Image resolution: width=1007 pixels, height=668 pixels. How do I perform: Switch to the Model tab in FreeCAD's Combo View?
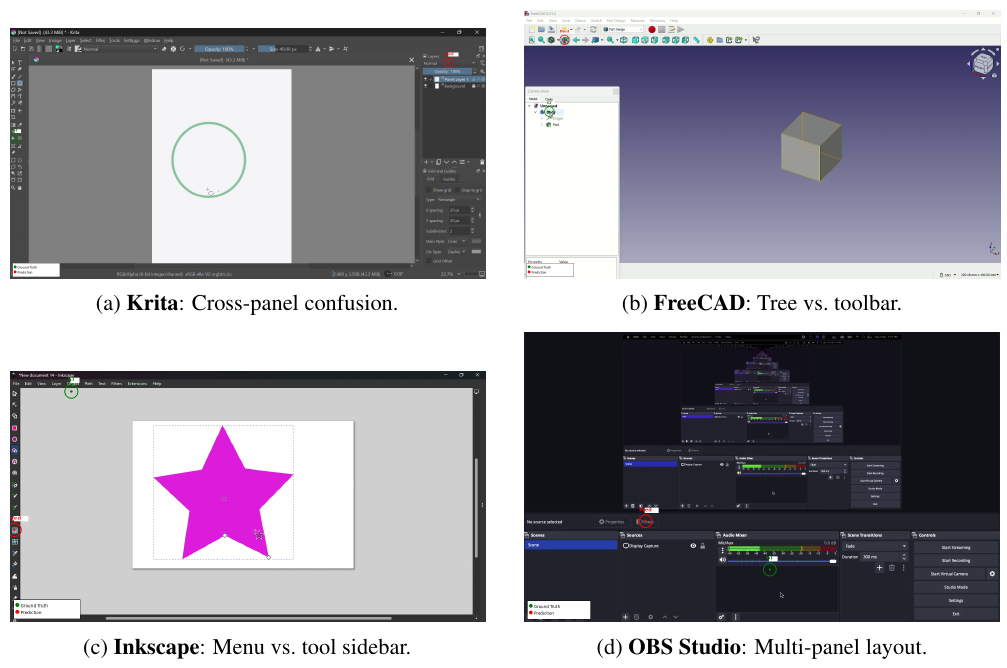pyautogui.click(x=533, y=98)
